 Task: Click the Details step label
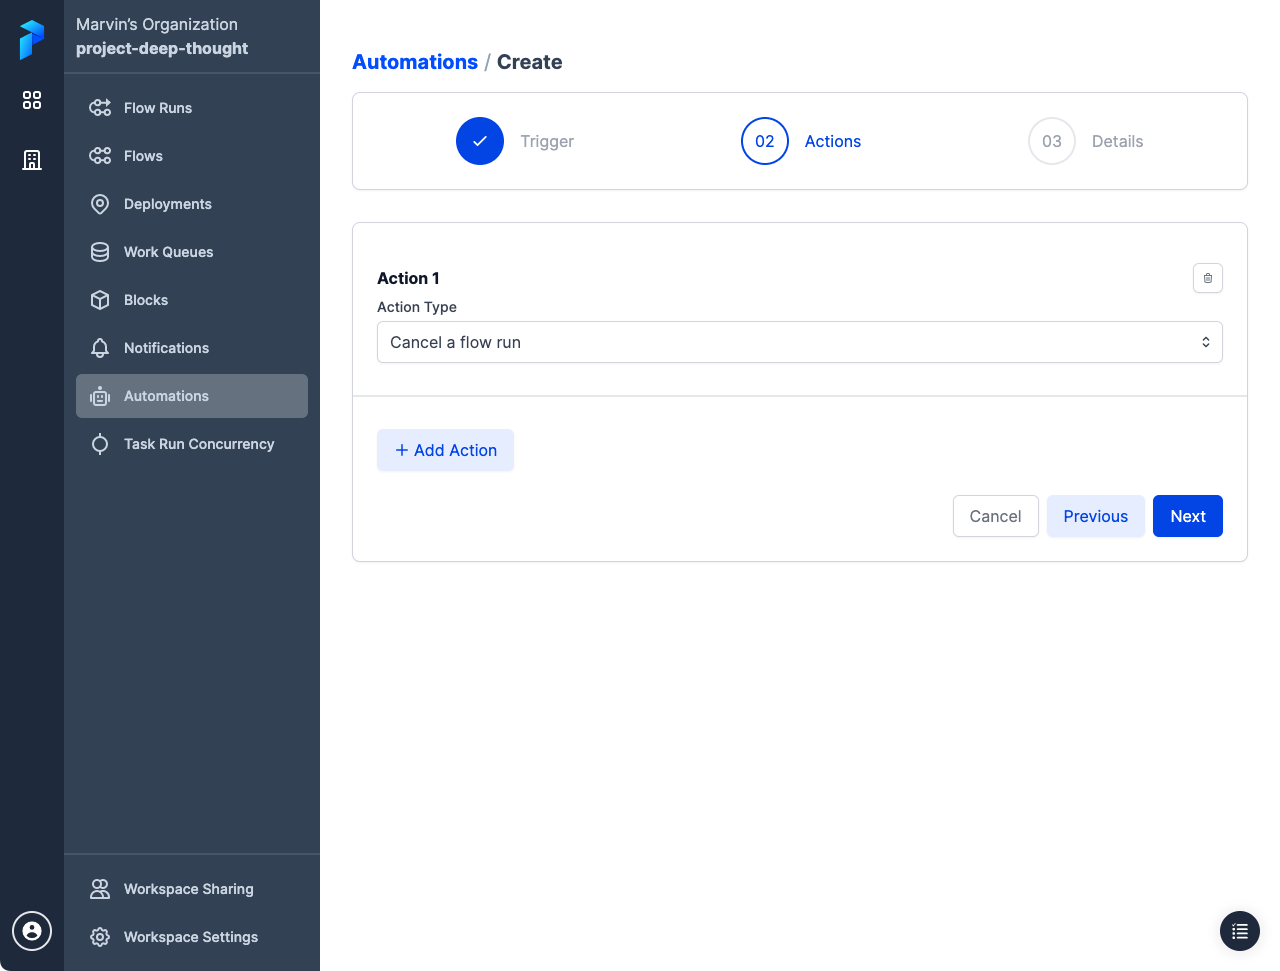pyautogui.click(x=1117, y=141)
